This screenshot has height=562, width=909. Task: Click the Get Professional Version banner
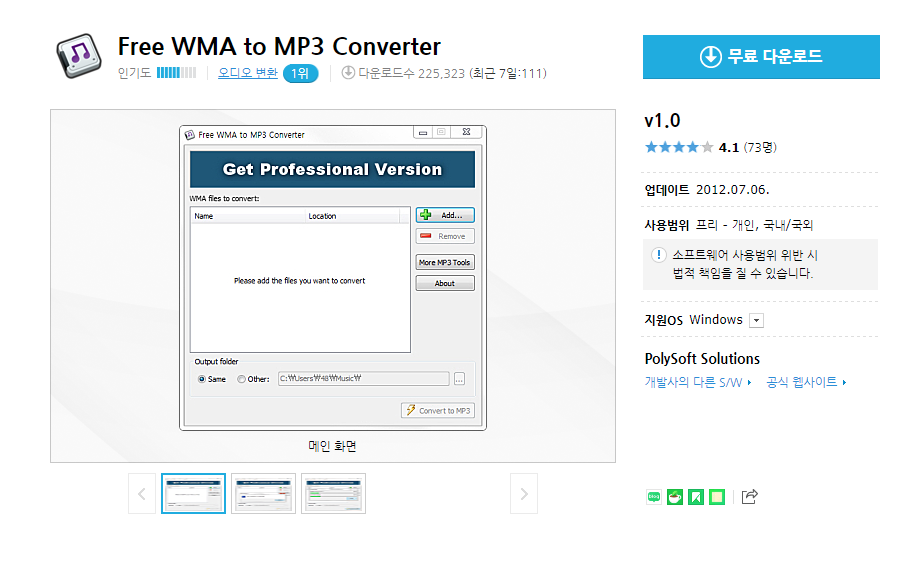tap(332, 169)
